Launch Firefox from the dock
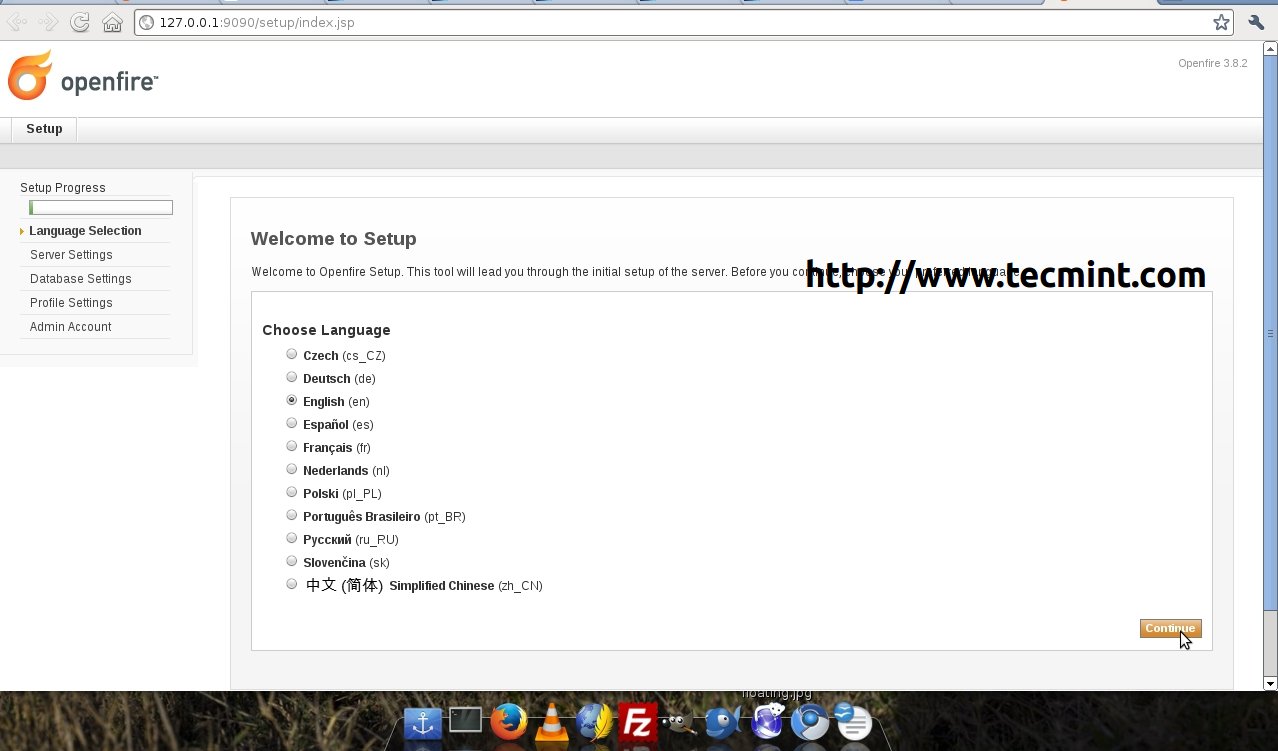 pyautogui.click(x=509, y=720)
